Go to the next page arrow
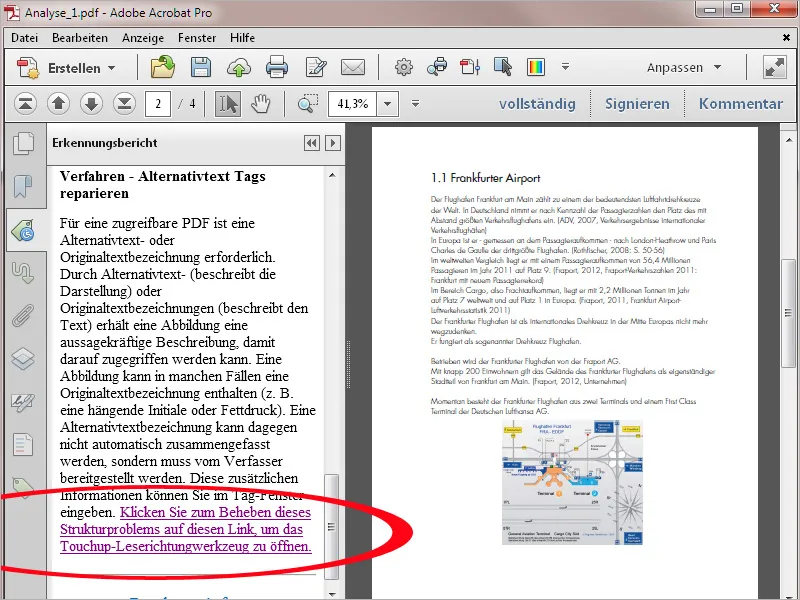Viewport: 800px width, 600px height. click(91, 104)
